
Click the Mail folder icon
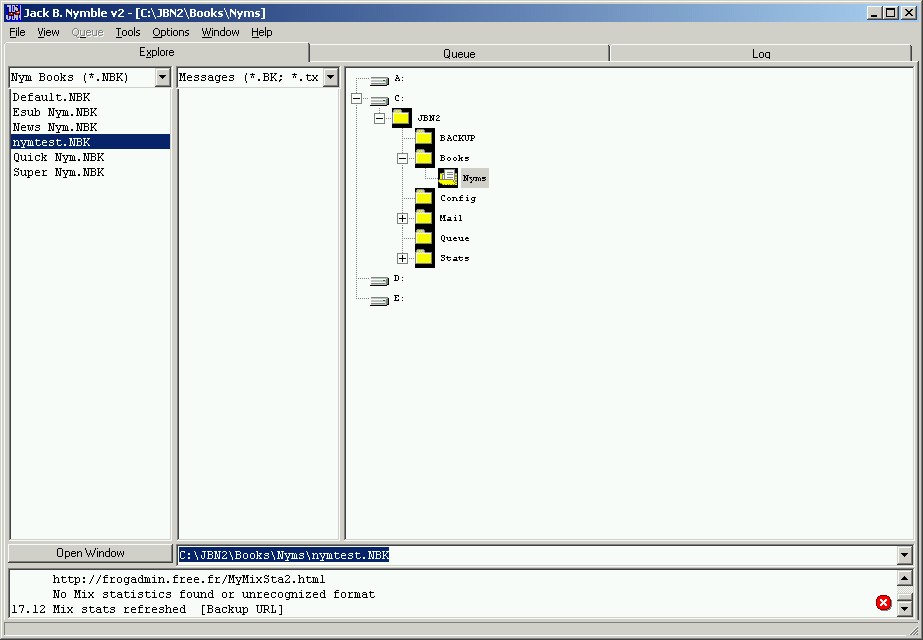pos(424,218)
